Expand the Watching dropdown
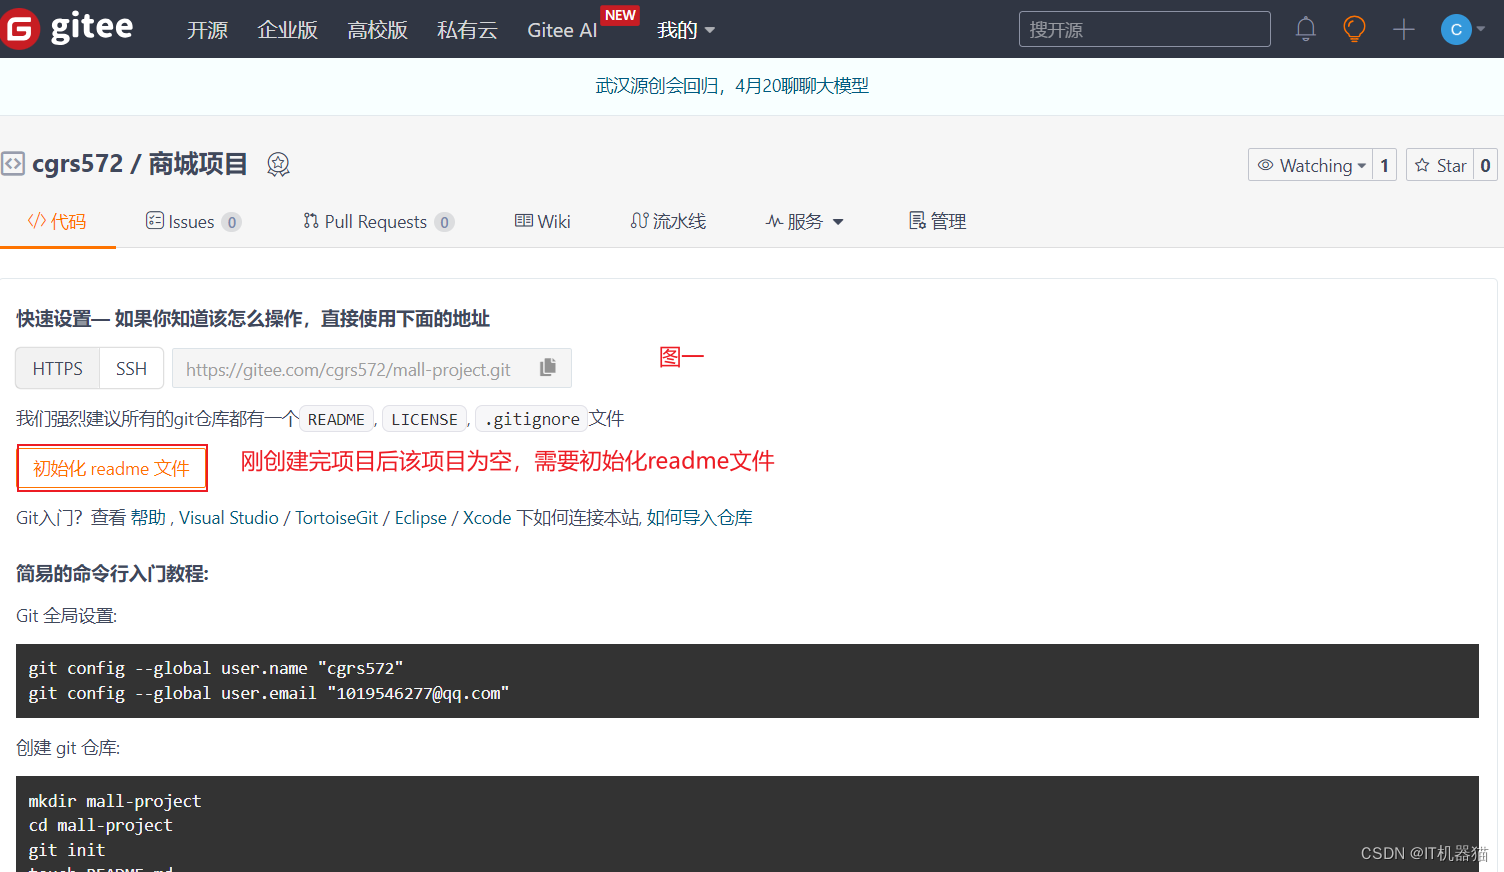The image size is (1504, 872). pos(1310,165)
